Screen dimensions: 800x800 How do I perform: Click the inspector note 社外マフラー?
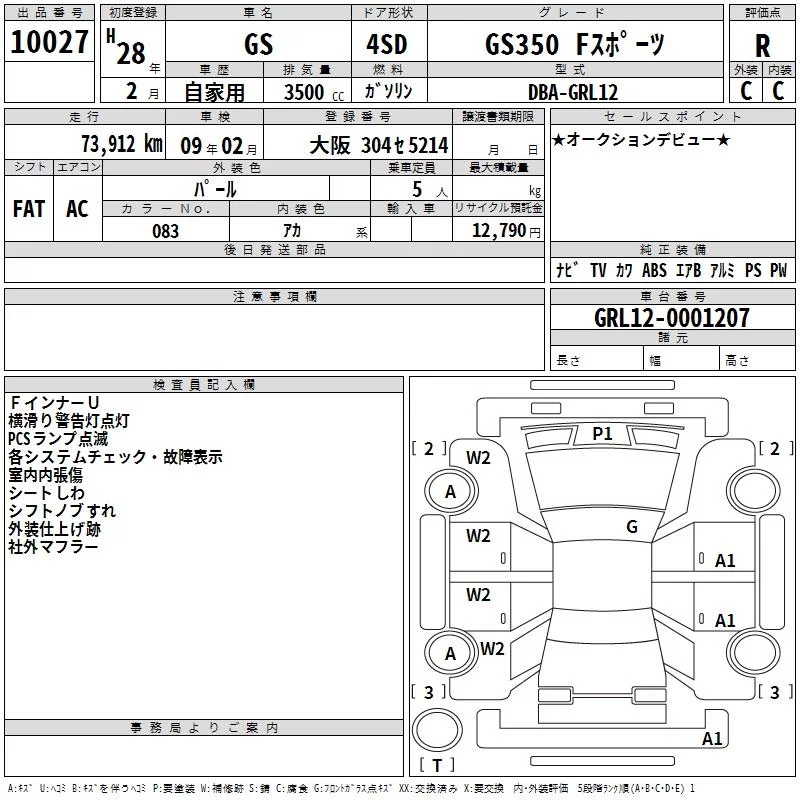(53, 547)
